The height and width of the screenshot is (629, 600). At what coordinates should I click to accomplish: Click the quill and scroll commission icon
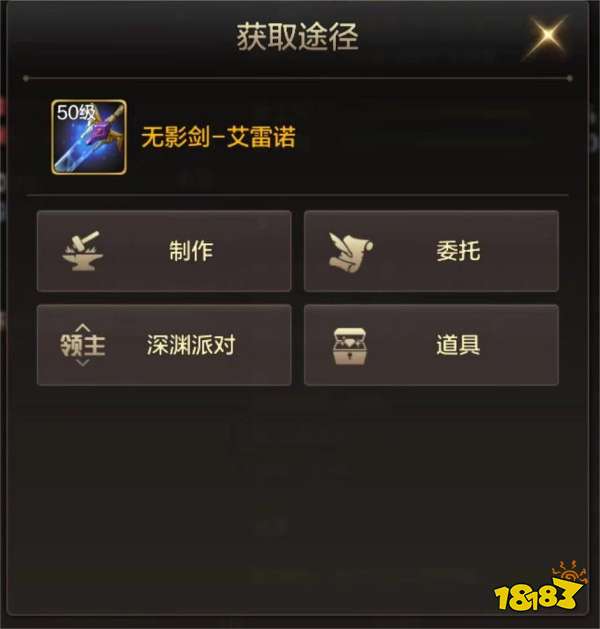click(x=351, y=252)
